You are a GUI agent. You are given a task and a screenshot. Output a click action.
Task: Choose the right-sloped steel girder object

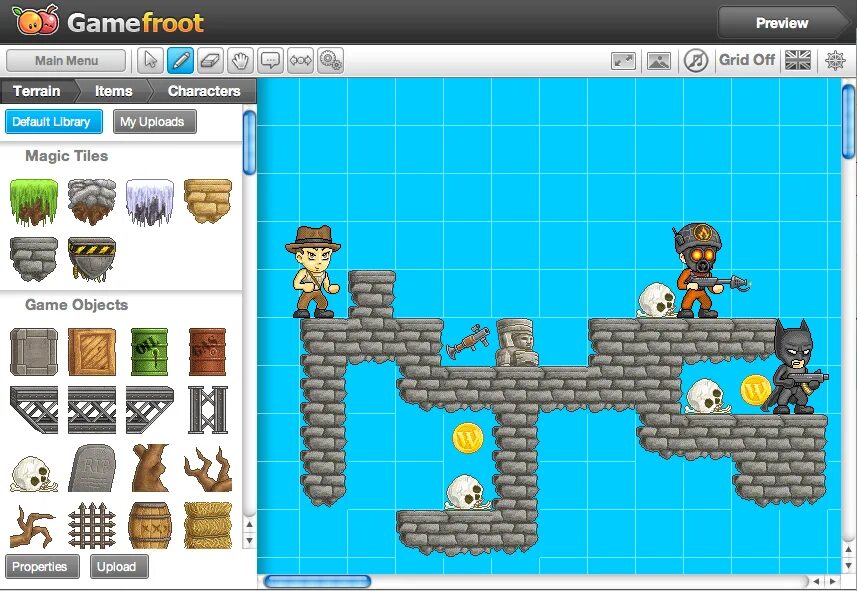150,409
